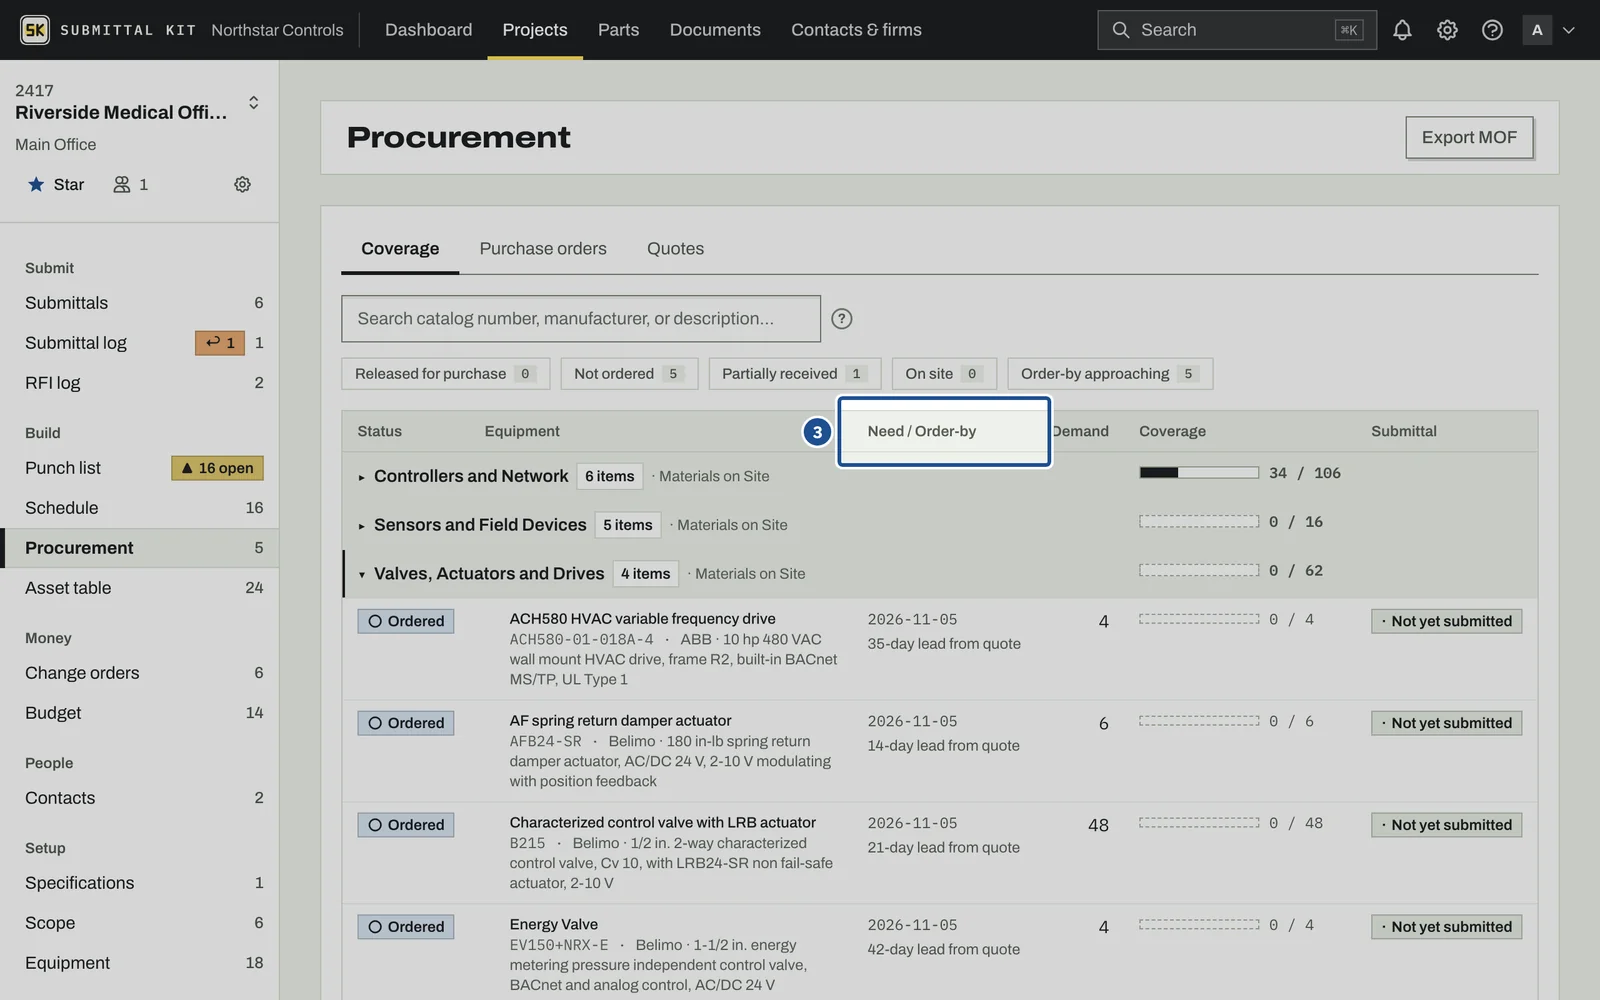The height and width of the screenshot is (1000, 1600).
Task: Toggle Not ordered filter chip
Action: tap(629, 374)
